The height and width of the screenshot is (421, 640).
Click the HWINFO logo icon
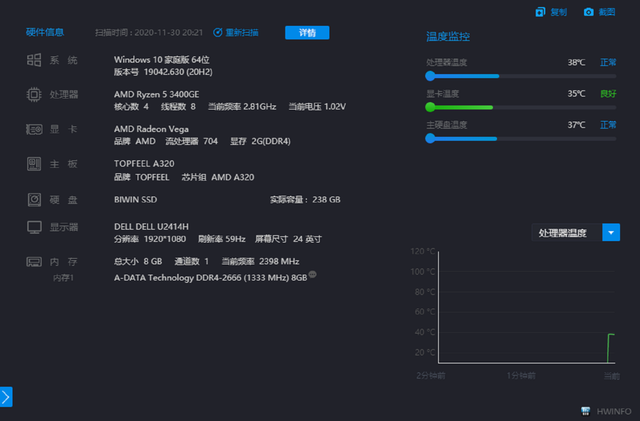point(586,411)
